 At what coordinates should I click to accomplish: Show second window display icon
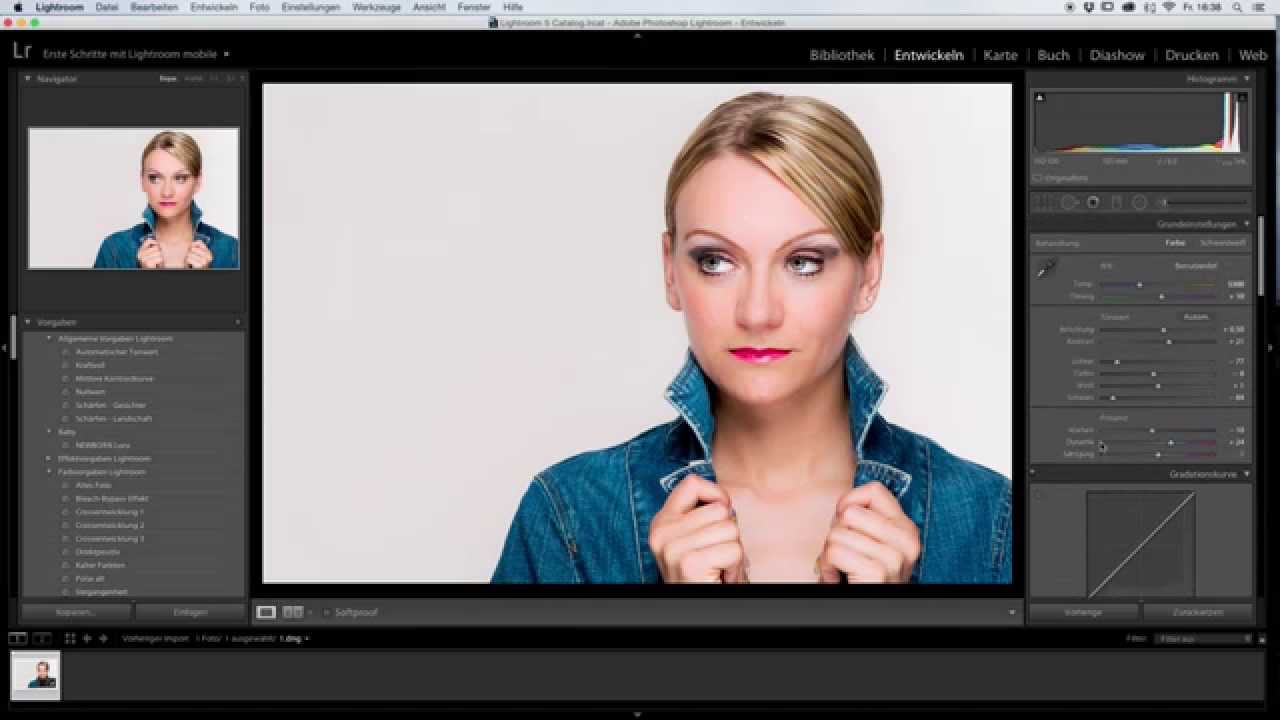coord(41,638)
